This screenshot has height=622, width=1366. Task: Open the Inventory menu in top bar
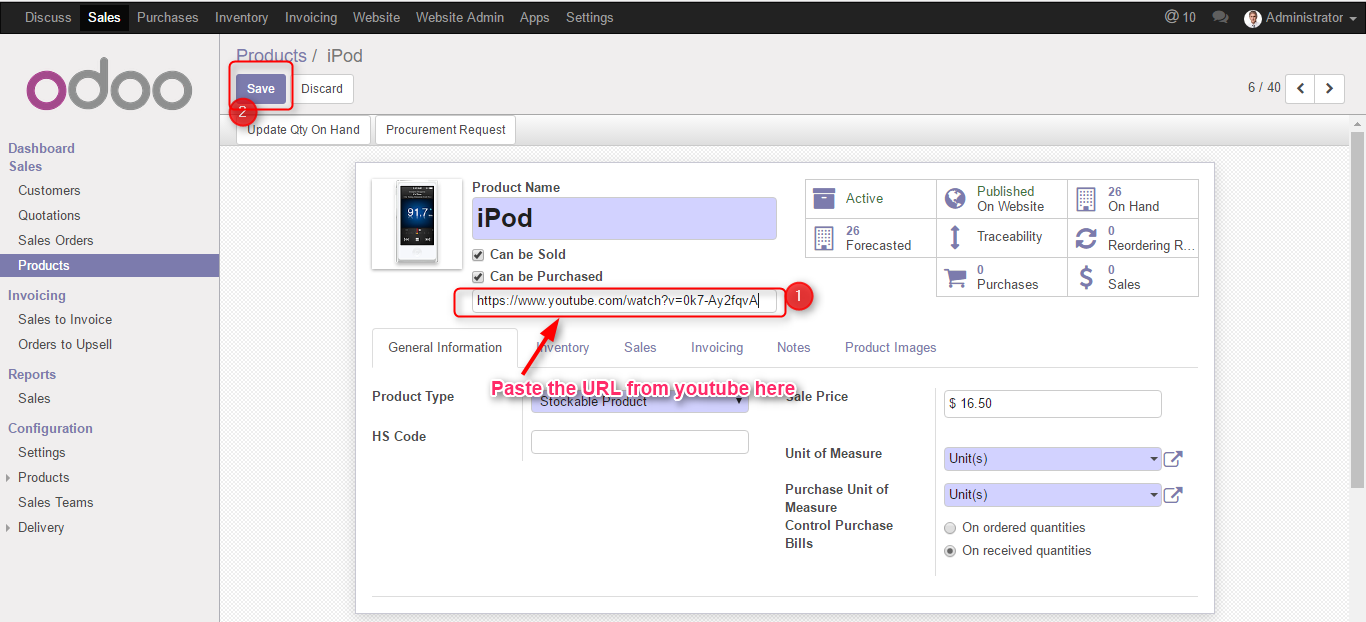241,18
